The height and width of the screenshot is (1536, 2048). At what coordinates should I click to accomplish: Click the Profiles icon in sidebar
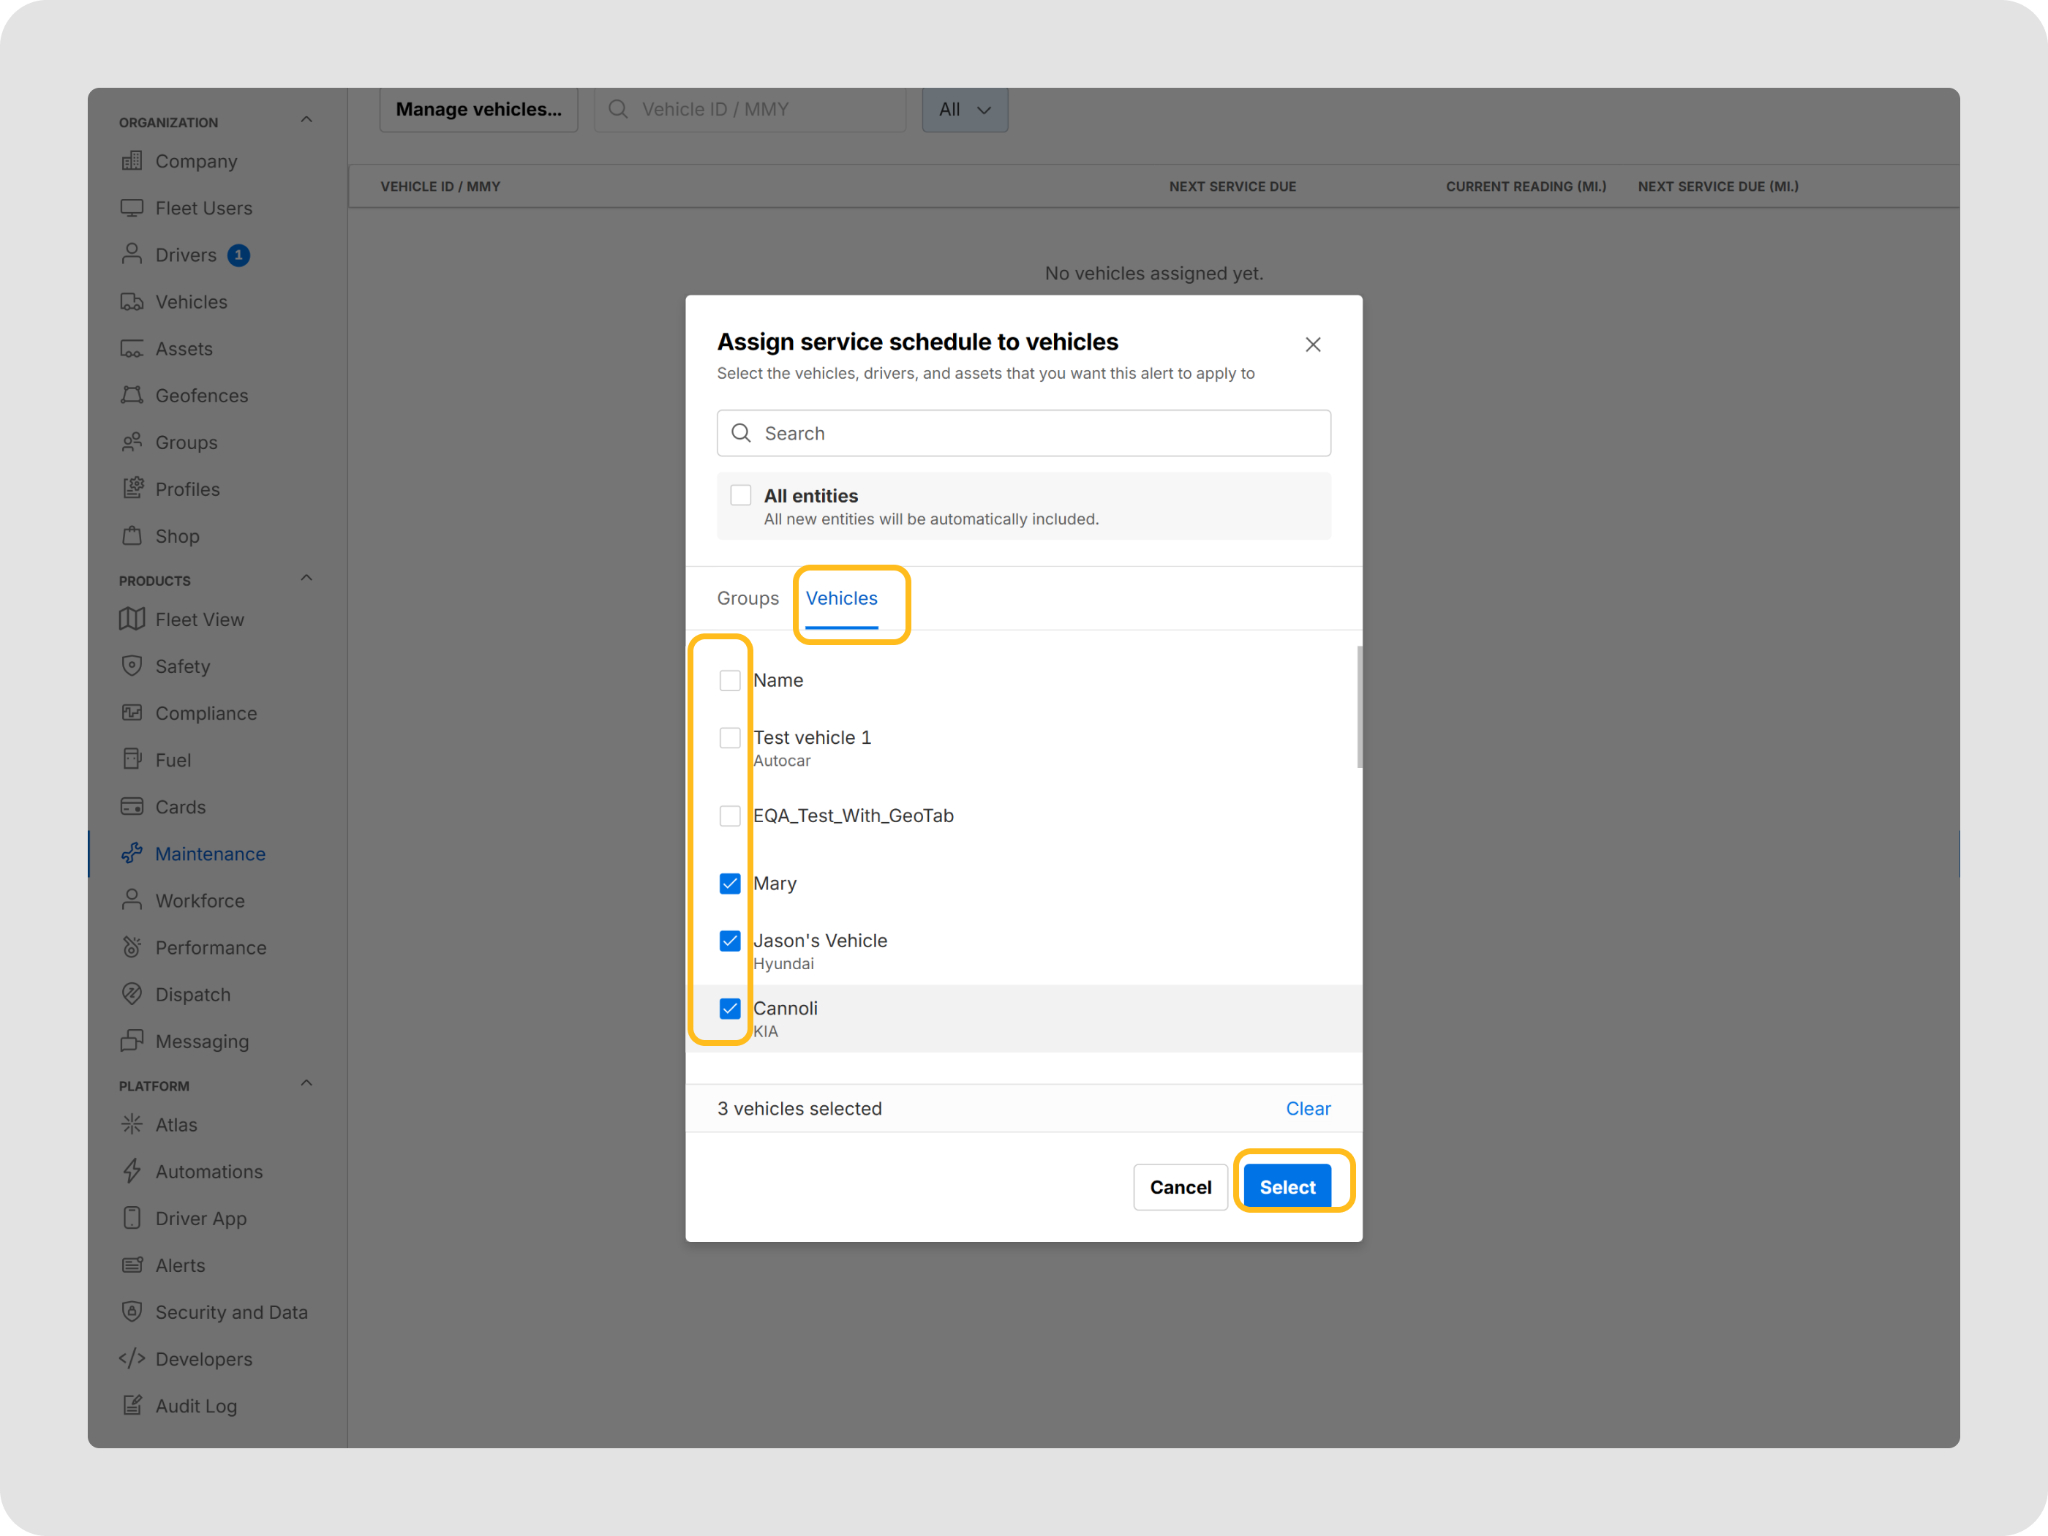132,489
